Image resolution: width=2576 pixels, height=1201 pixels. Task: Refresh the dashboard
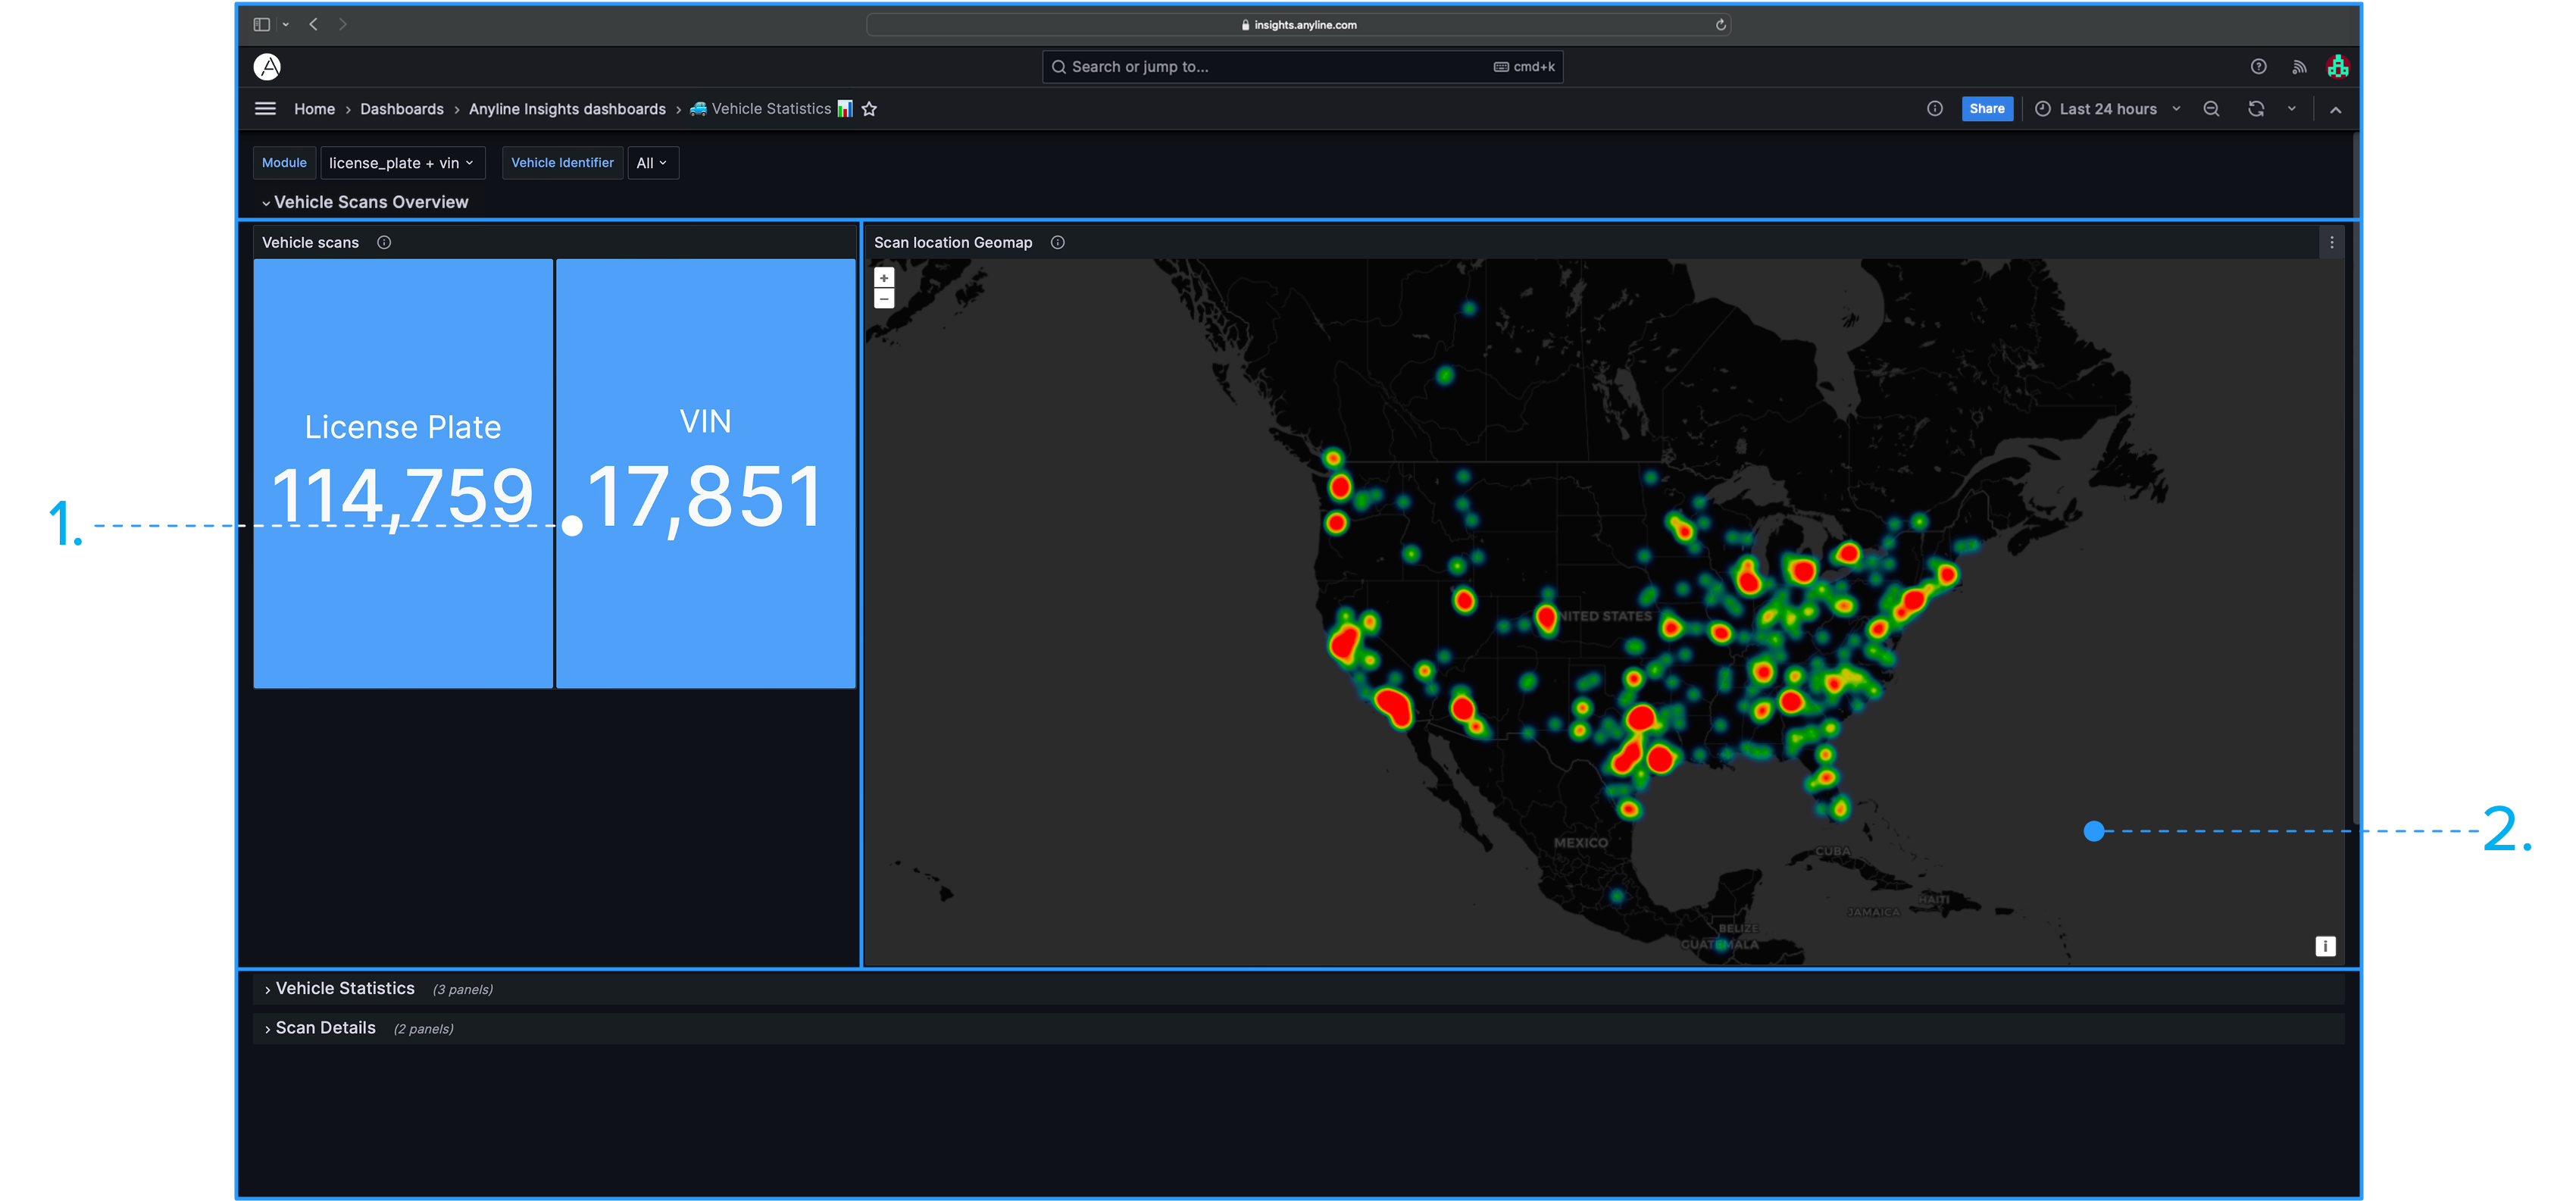[2256, 109]
